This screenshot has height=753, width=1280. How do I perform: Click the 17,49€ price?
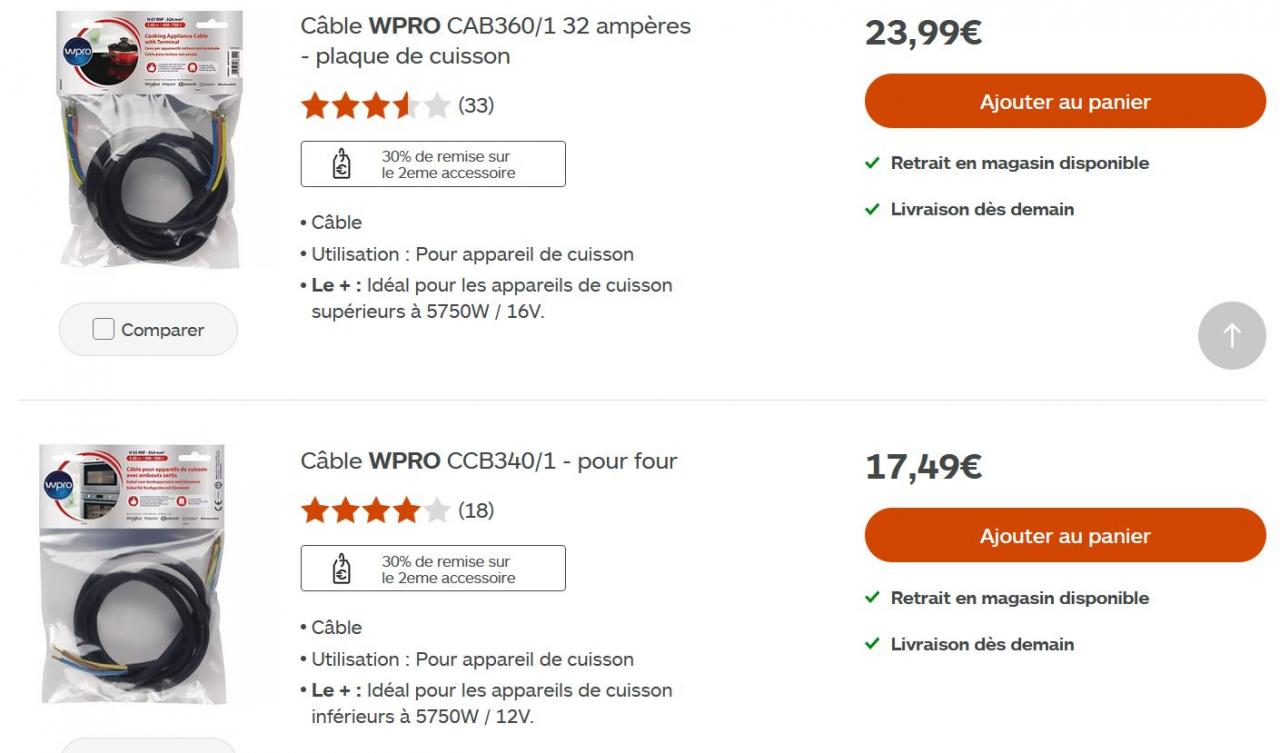[x=922, y=466]
